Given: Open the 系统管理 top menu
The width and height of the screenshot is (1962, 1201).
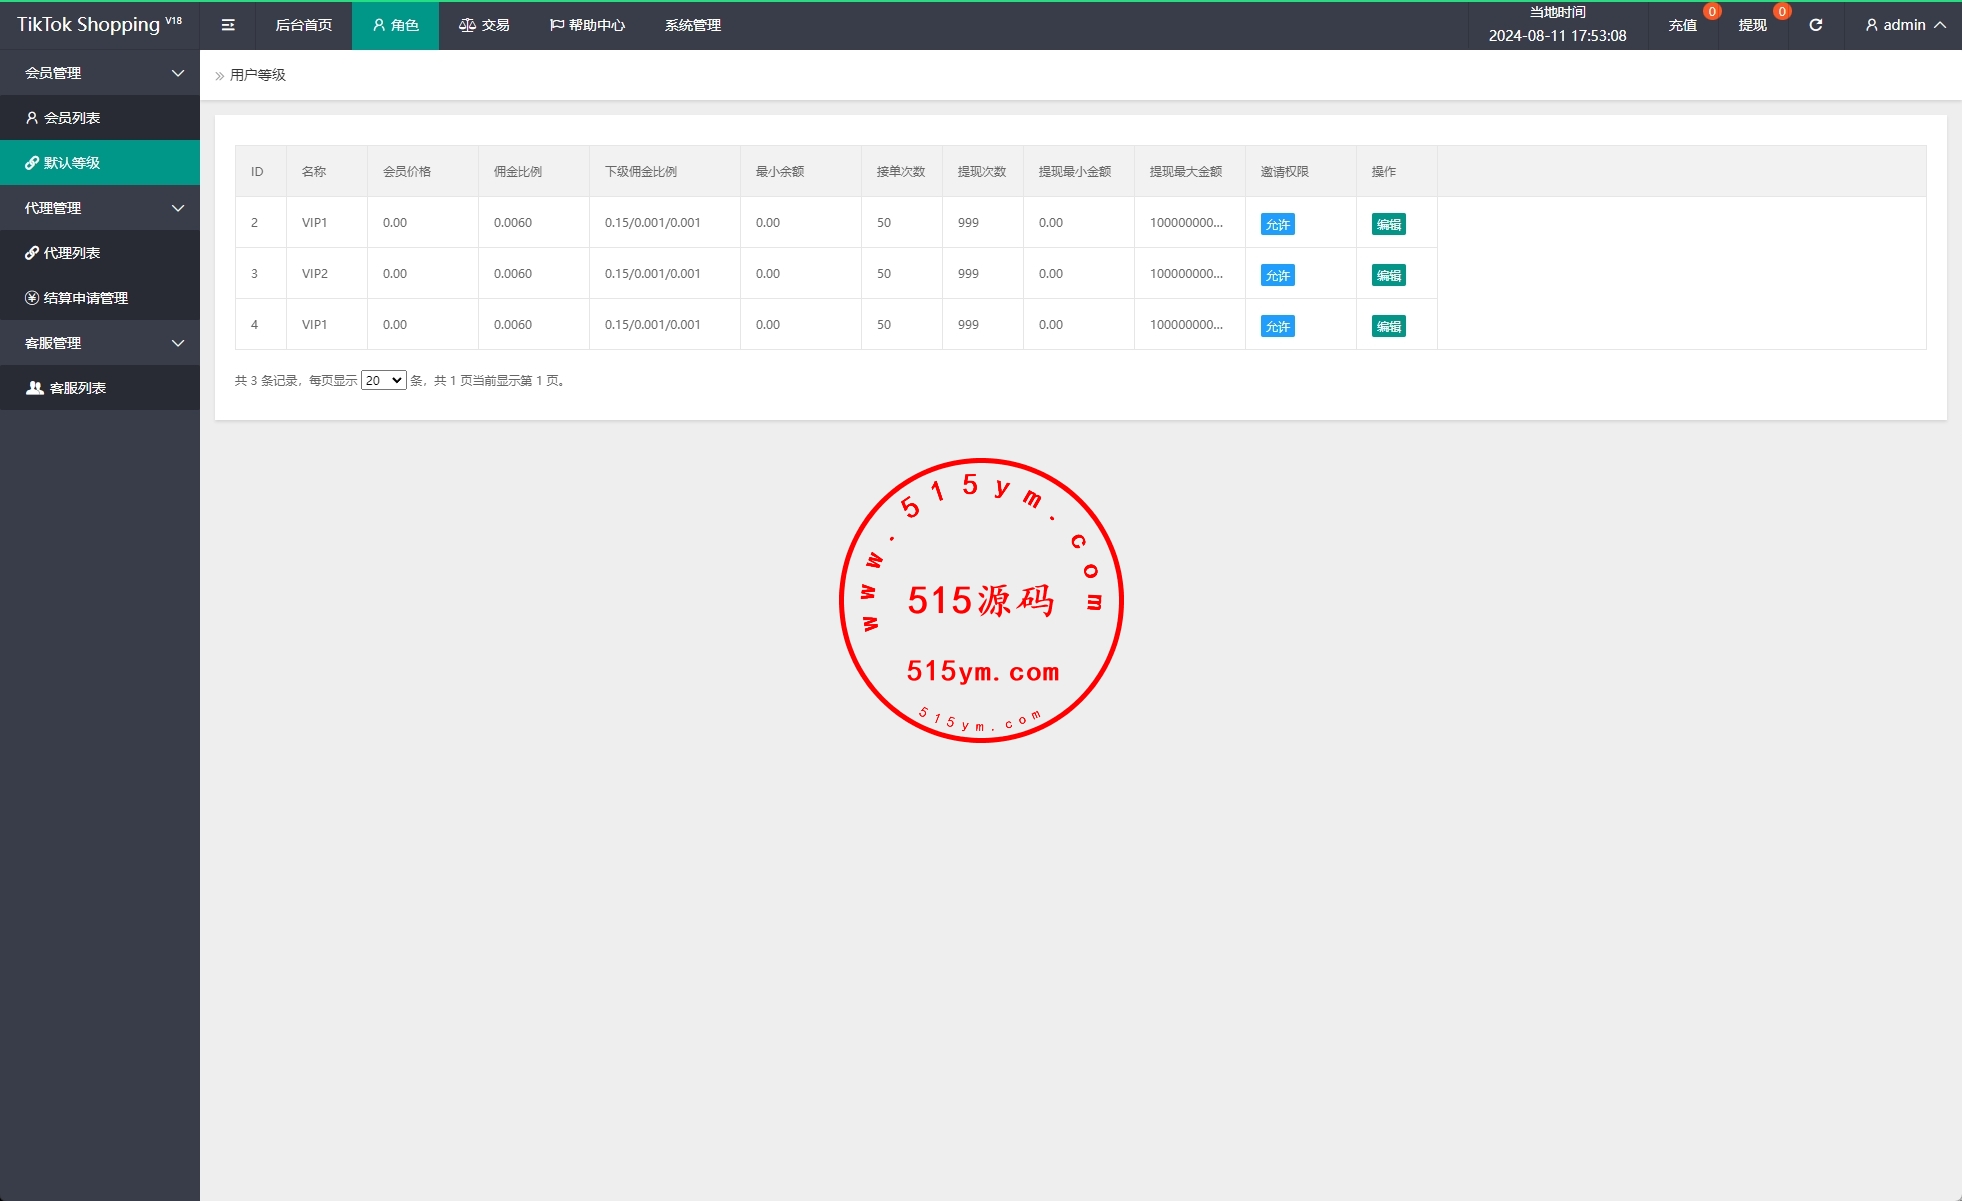Looking at the screenshot, I should pyautogui.click(x=692, y=25).
